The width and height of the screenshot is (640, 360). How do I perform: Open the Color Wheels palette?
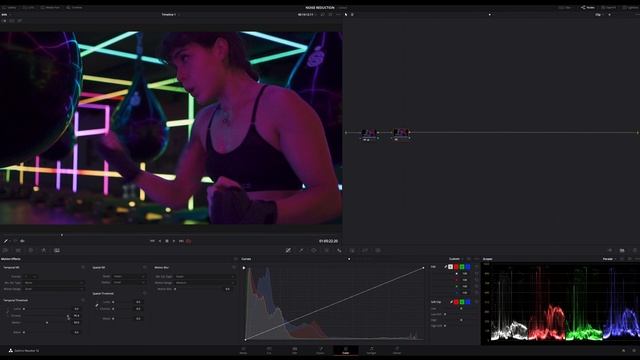pyautogui.click(x=31, y=250)
